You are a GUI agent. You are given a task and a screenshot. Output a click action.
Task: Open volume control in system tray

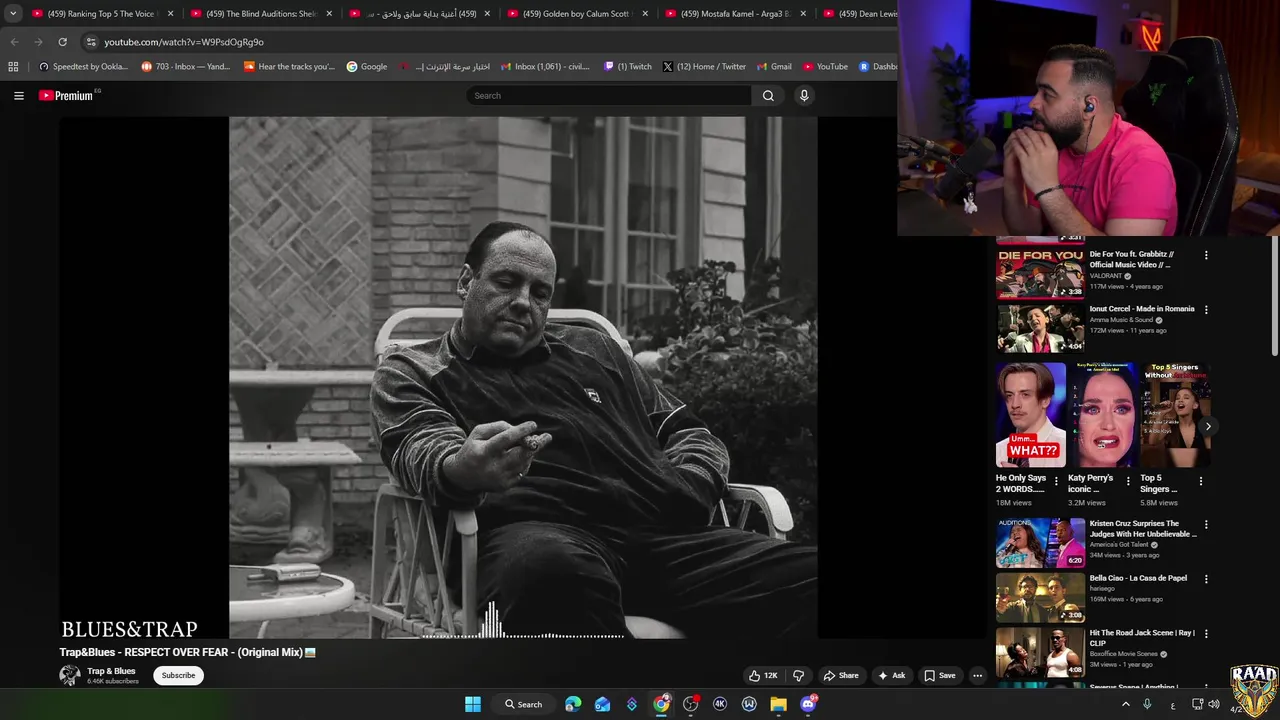[x=1214, y=704]
